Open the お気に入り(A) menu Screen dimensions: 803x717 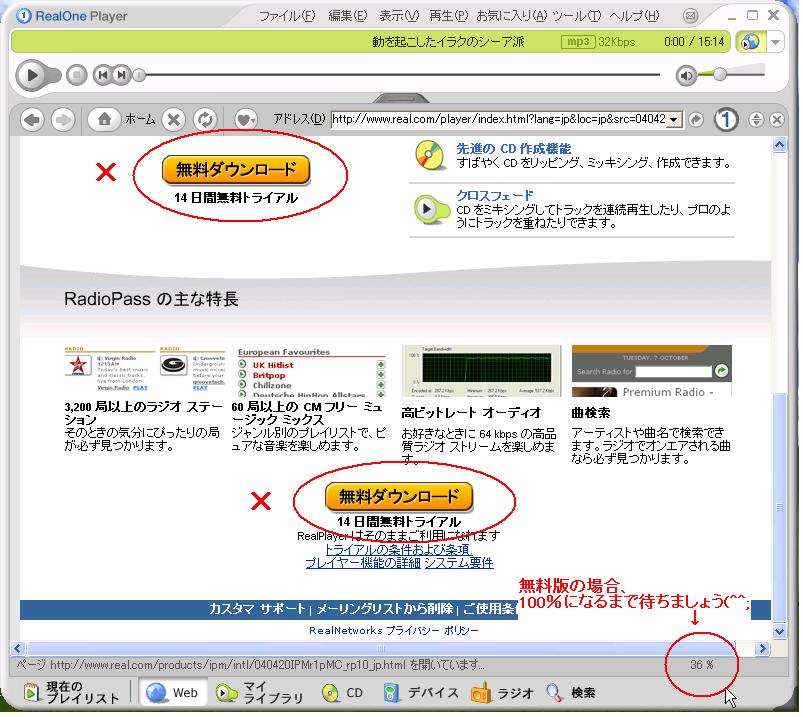(512, 16)
